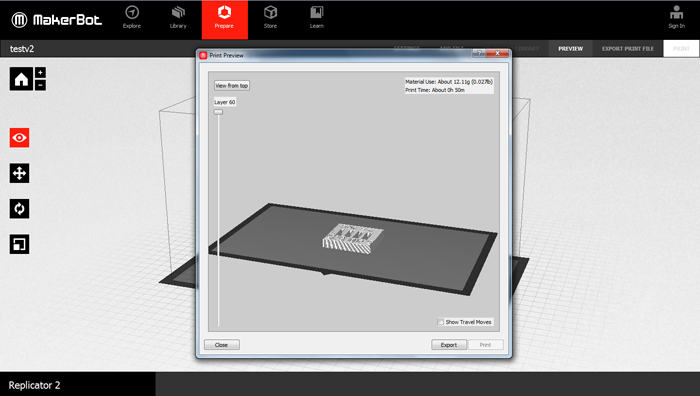The width and height of the screenshot is (700, 396).
Task: Select the Move tool
Action: click(x=19, y=173)
